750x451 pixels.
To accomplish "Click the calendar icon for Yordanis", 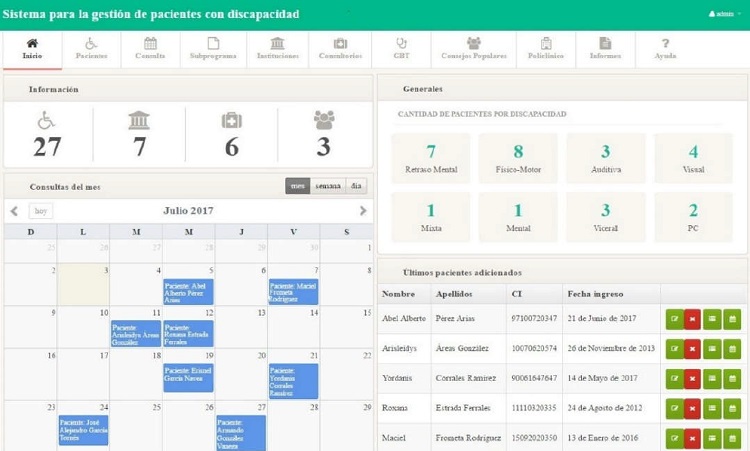I will (x=731, y=380).
